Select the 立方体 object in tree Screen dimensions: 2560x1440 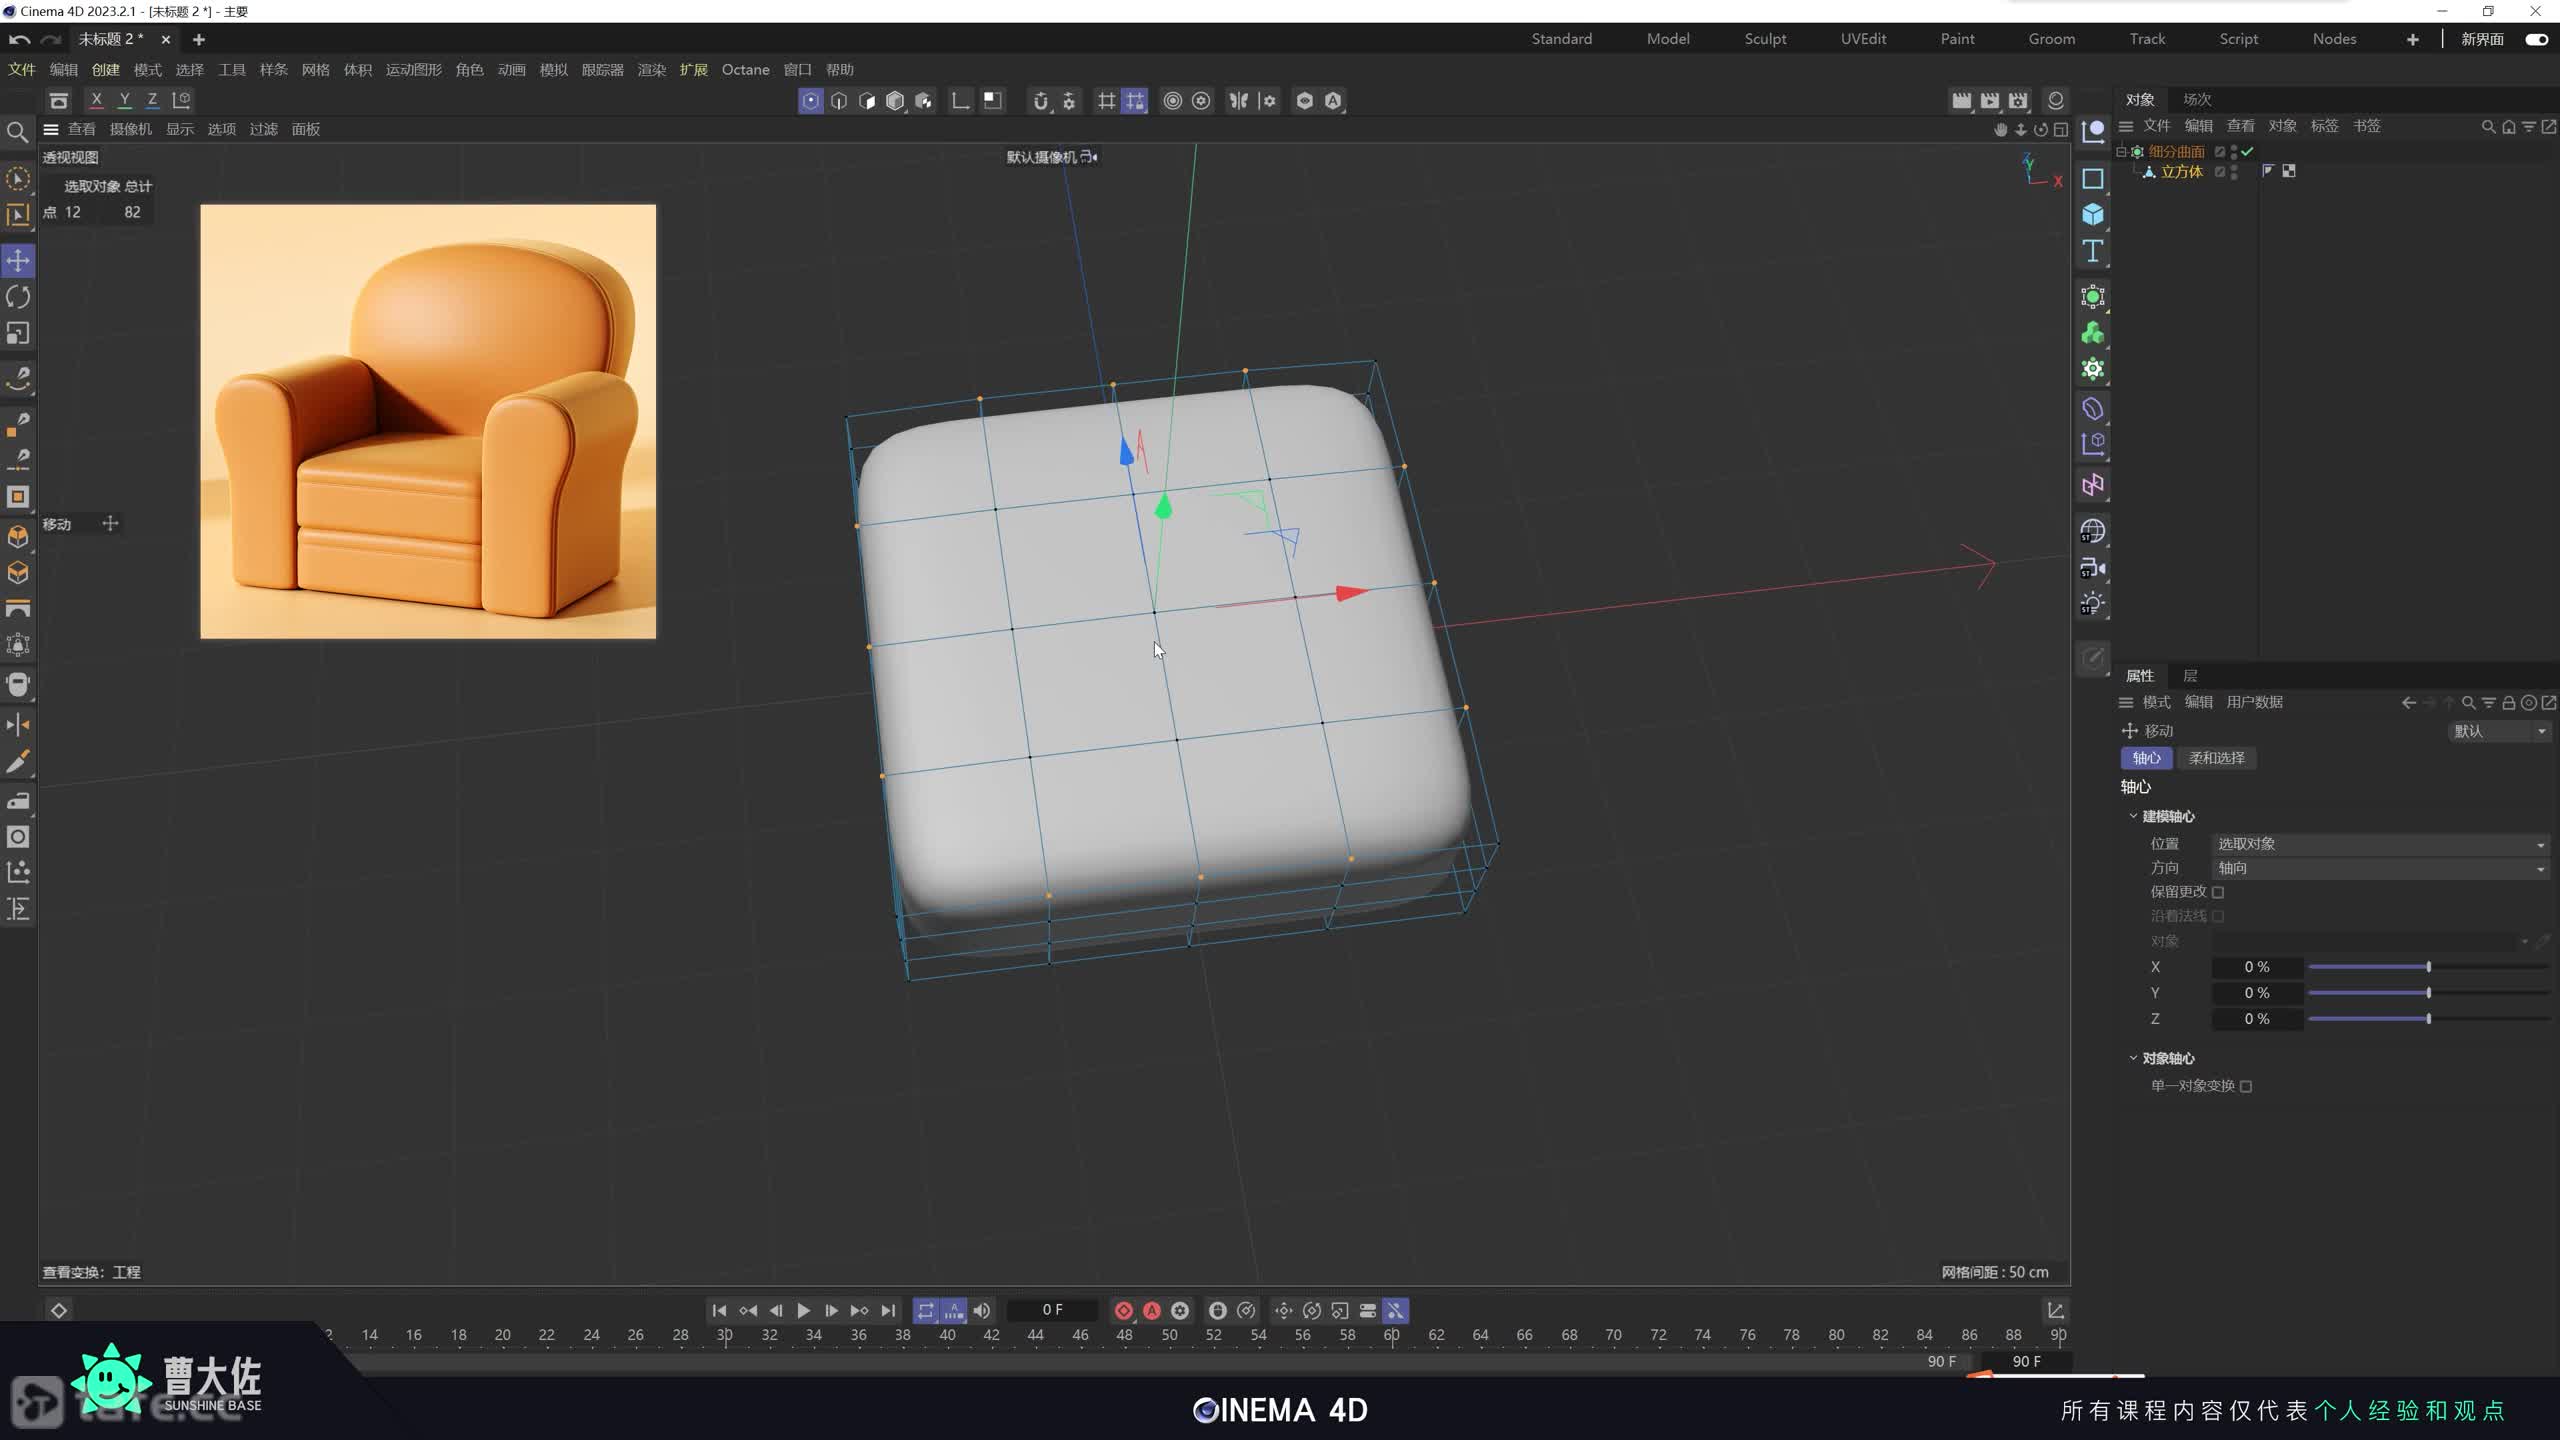pyautogui.click(x=2181, y=172)
